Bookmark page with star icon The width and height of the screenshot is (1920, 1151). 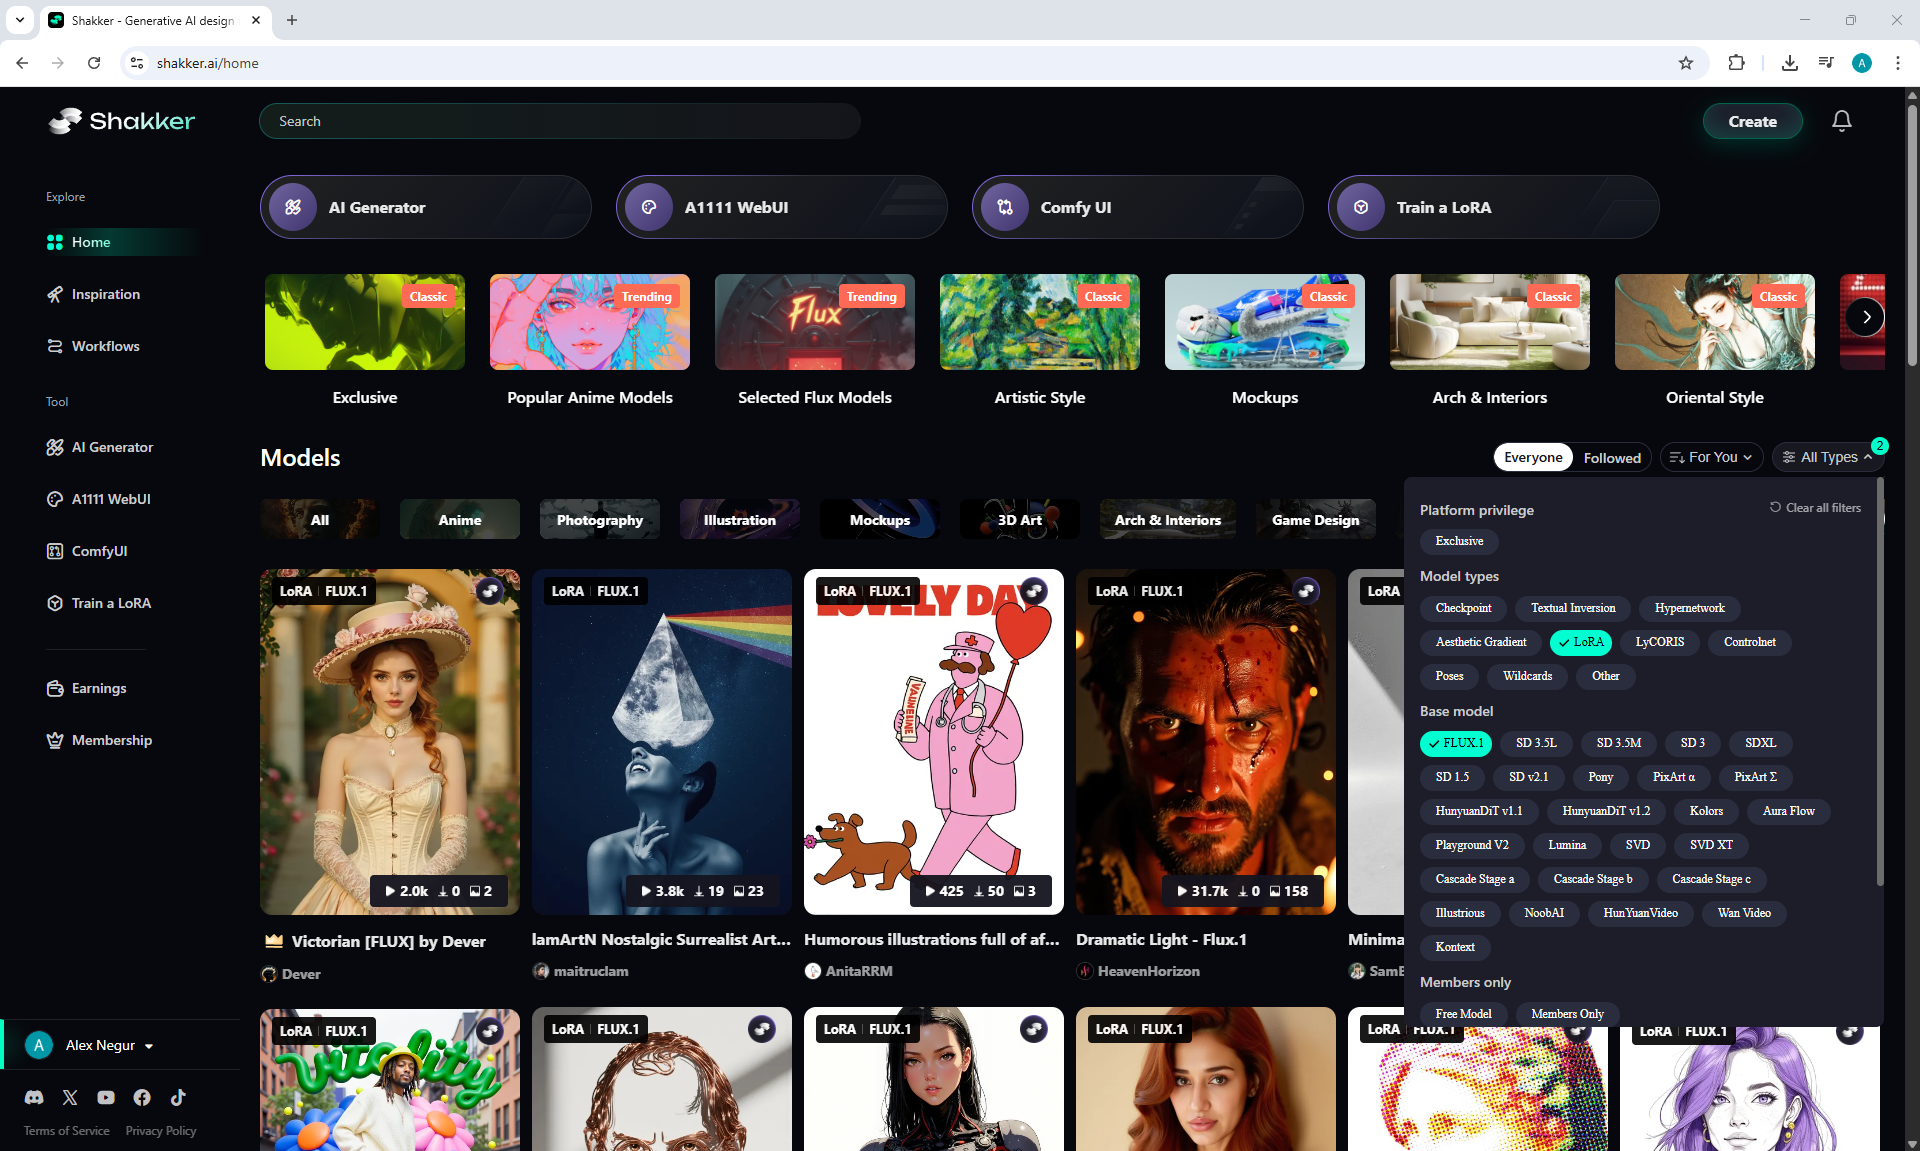coord(1686,63)
